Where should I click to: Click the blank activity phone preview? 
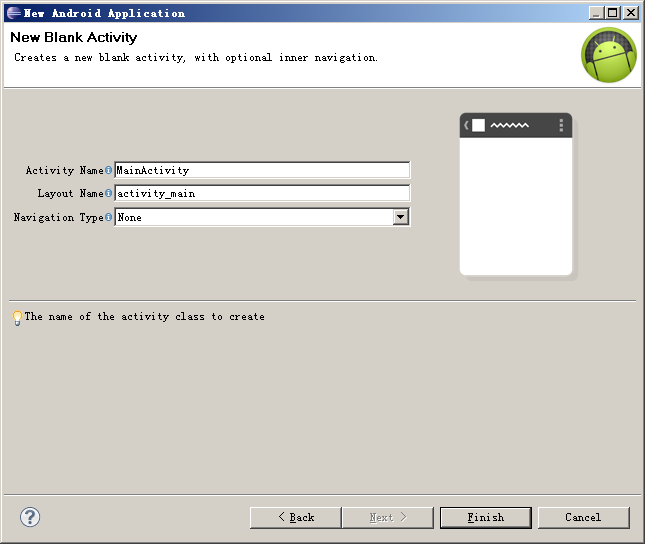click(x=516, y=194)
